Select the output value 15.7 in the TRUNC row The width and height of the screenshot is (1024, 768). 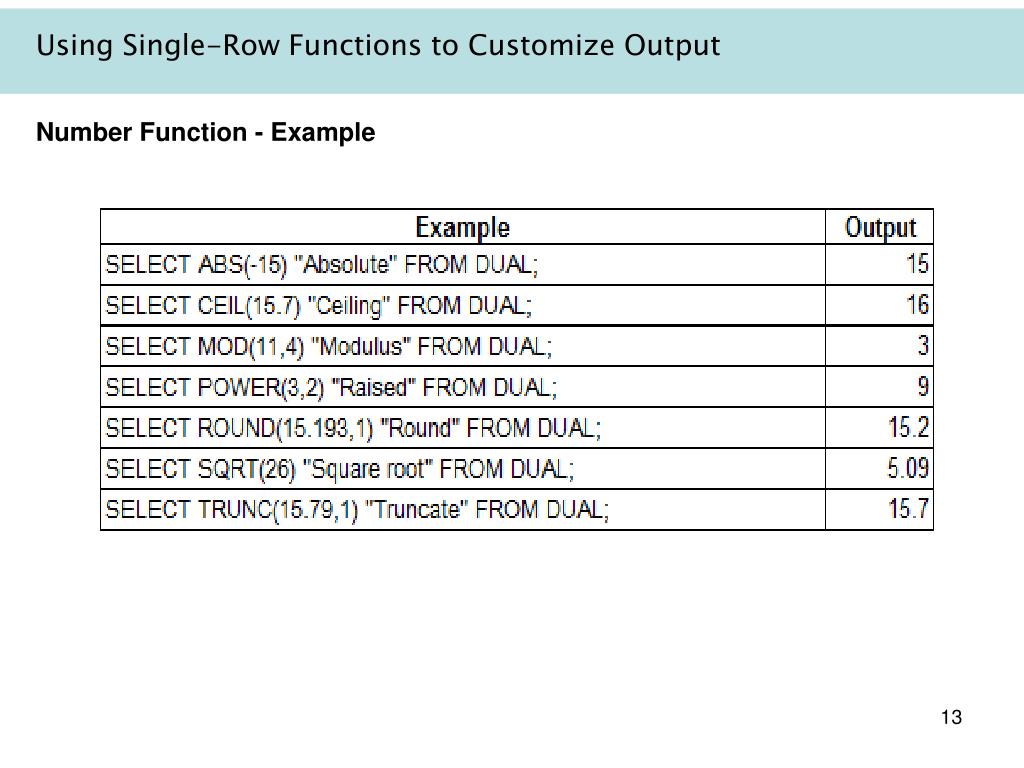[x=908, y=509]
